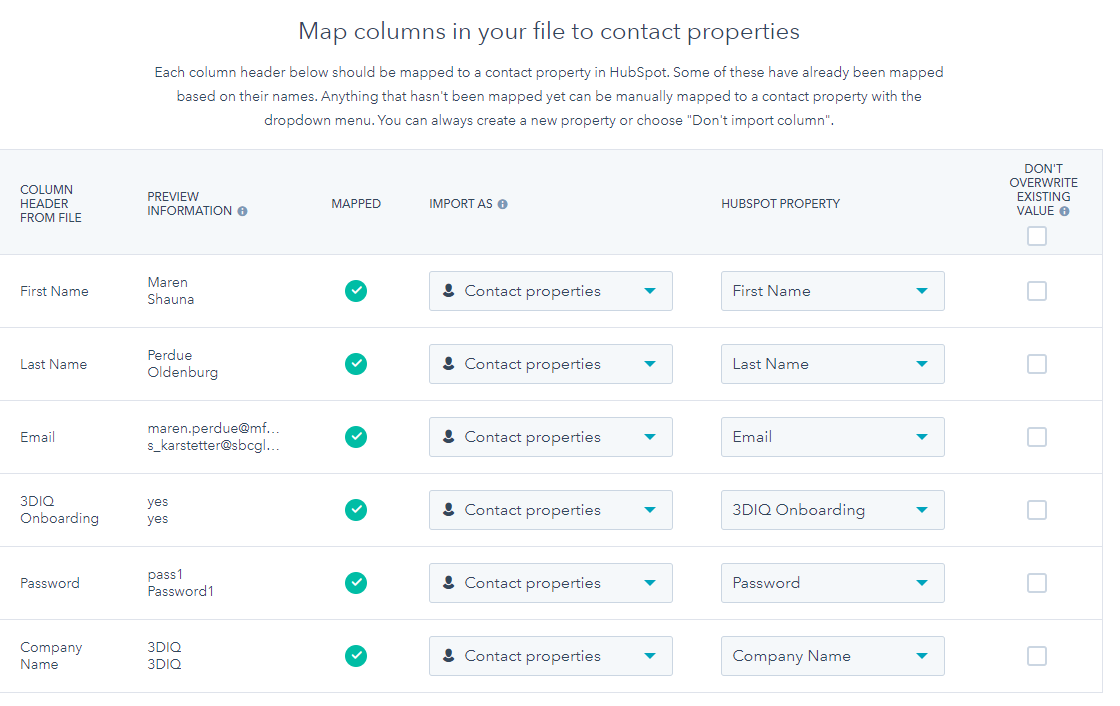The width and height of the screenshot is (1120, 706).
Task: Click the HubSpot Property column header
Action: (x=780, y=204)
